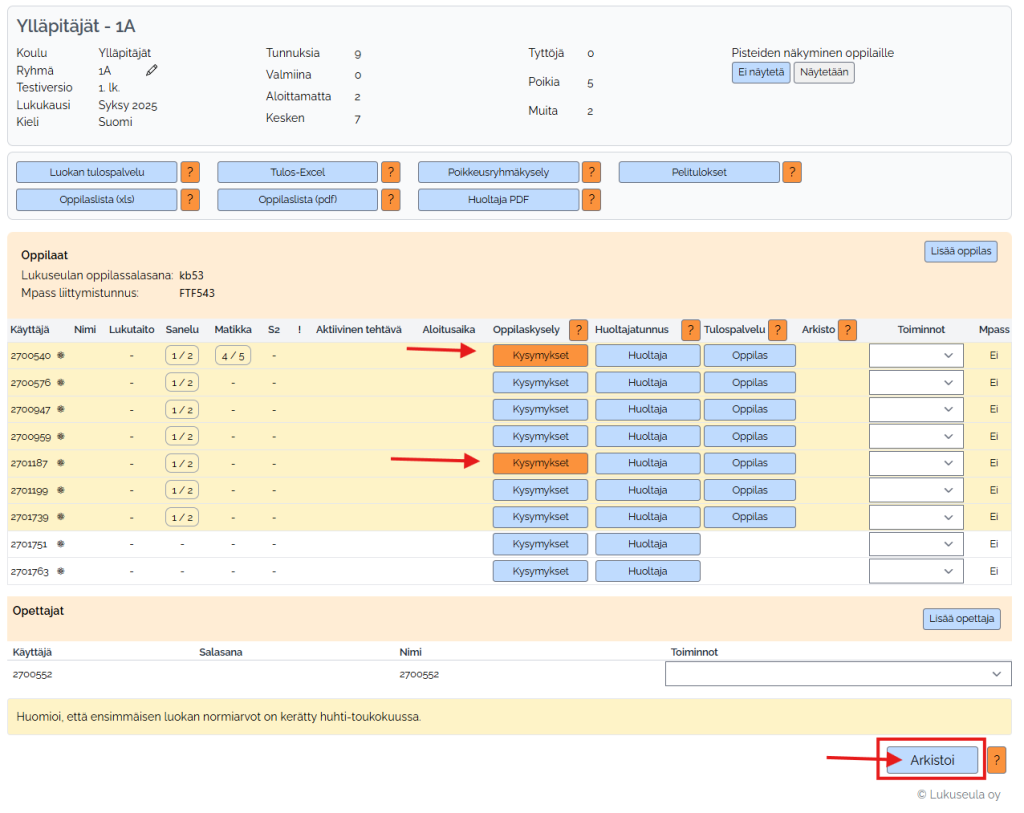
Task: Click the pencil icon next to group 1A
Action: [x=152, y=70]
